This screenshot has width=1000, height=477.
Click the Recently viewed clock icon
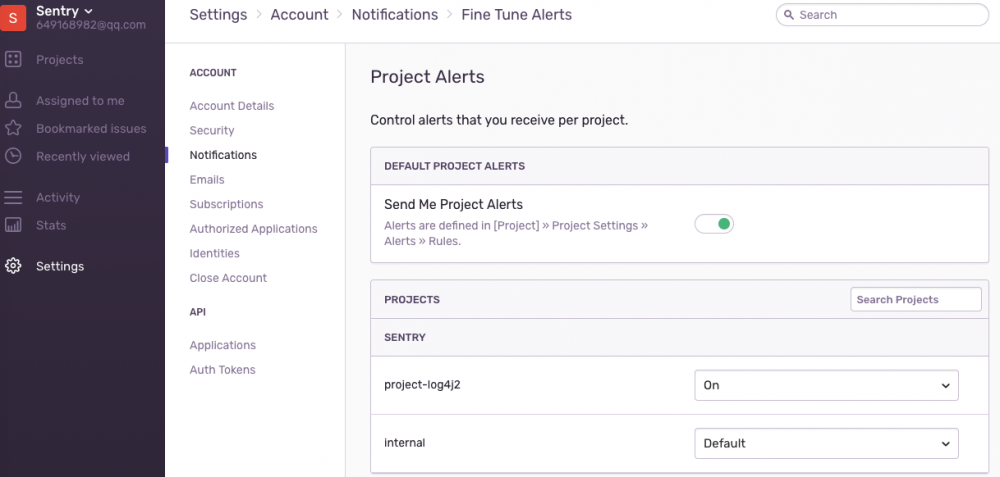point(13,156)
